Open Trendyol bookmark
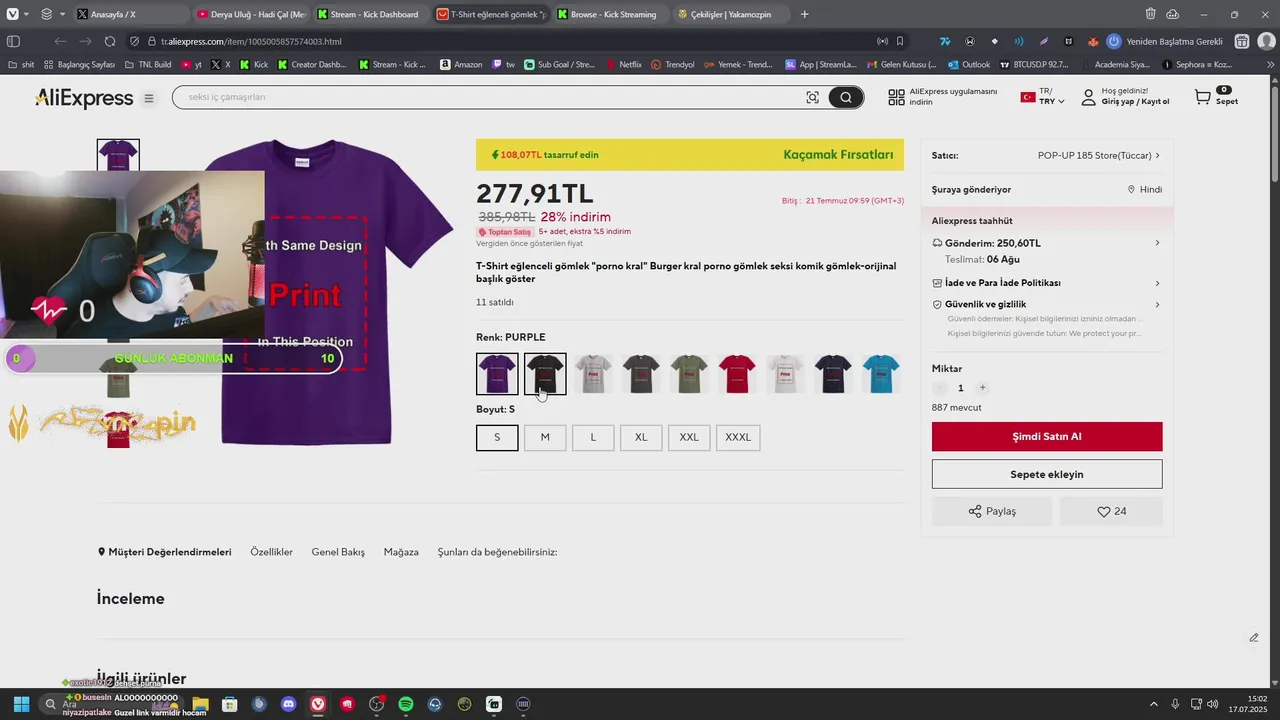Image resolution: width=1280 pixels, height=720 pixels. [672, 64]
